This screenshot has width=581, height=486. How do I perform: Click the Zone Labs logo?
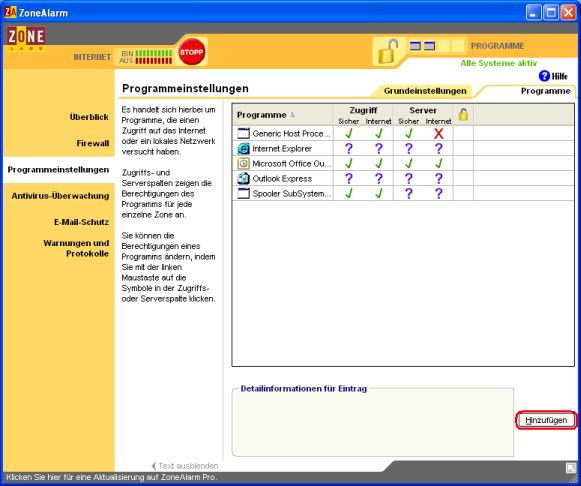26,38
